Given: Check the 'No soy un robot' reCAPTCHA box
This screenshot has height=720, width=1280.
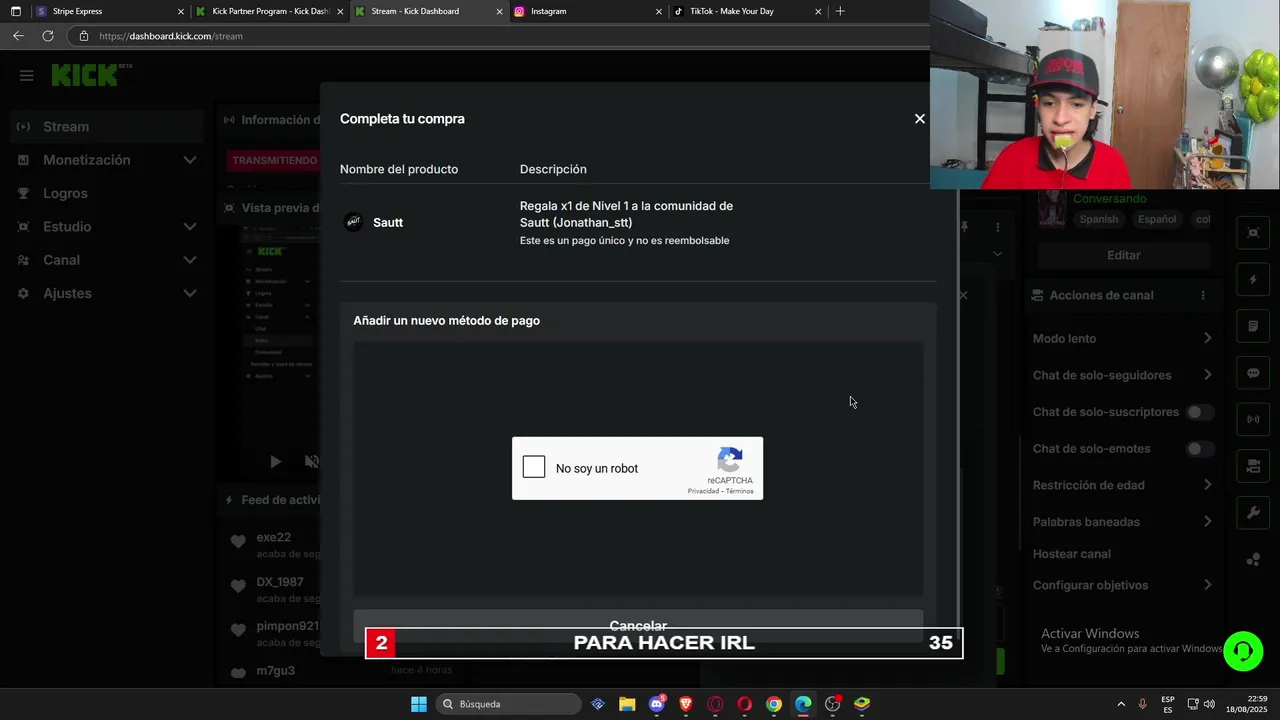Looking at the screenshot, I should pyautogui.click(x=534, y=467).
